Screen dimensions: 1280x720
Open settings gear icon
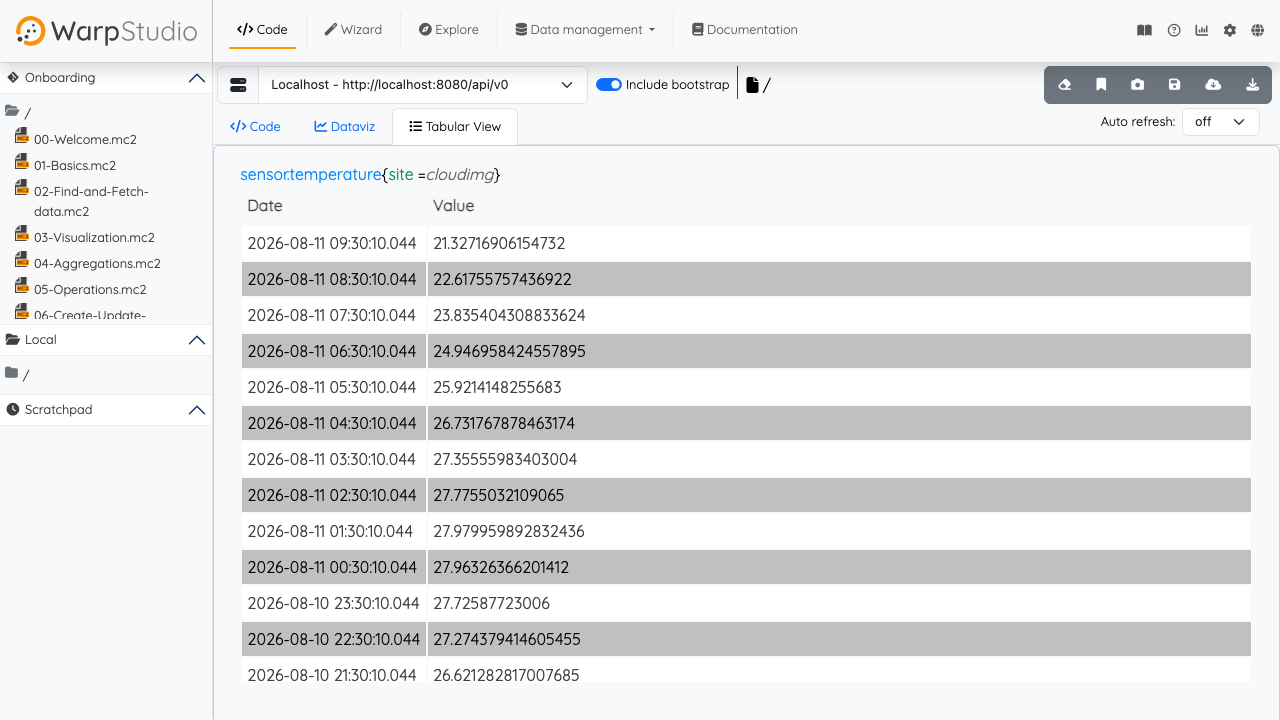click(1230, 30)
